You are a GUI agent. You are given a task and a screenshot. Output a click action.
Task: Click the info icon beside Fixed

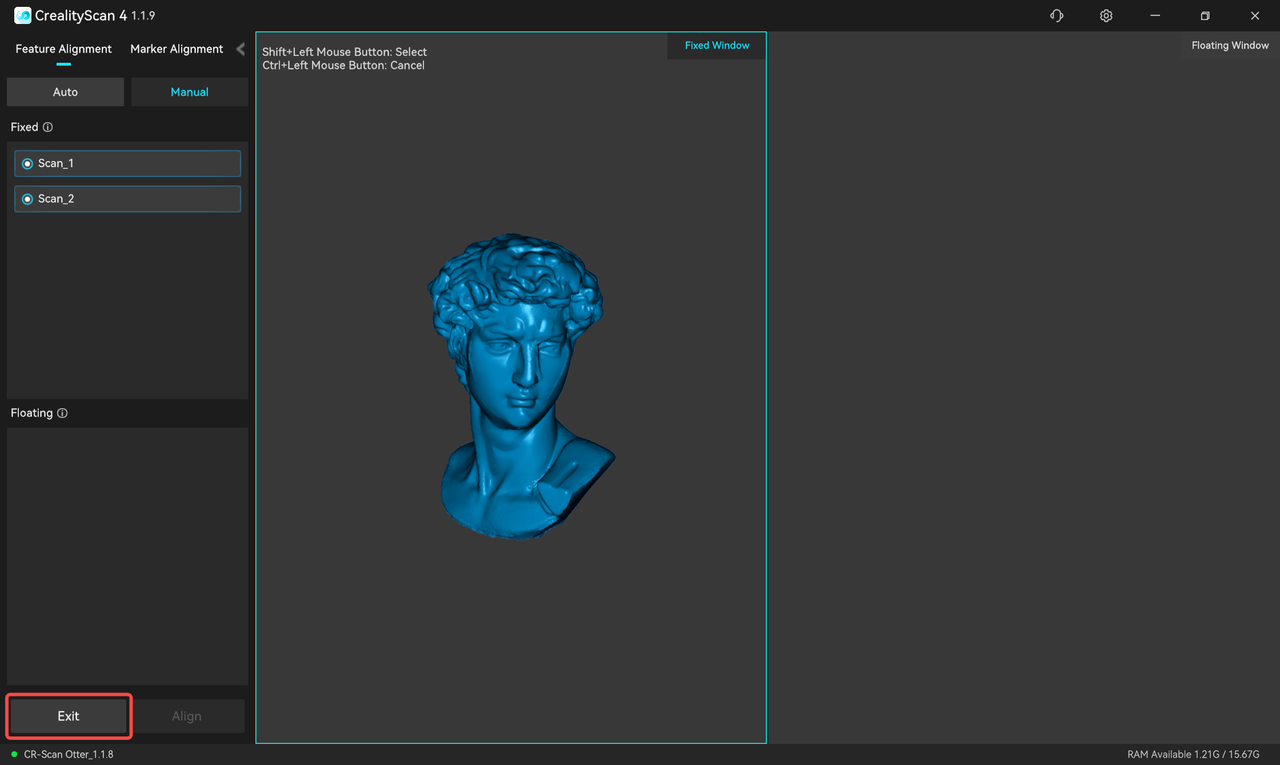click(48, 128)
